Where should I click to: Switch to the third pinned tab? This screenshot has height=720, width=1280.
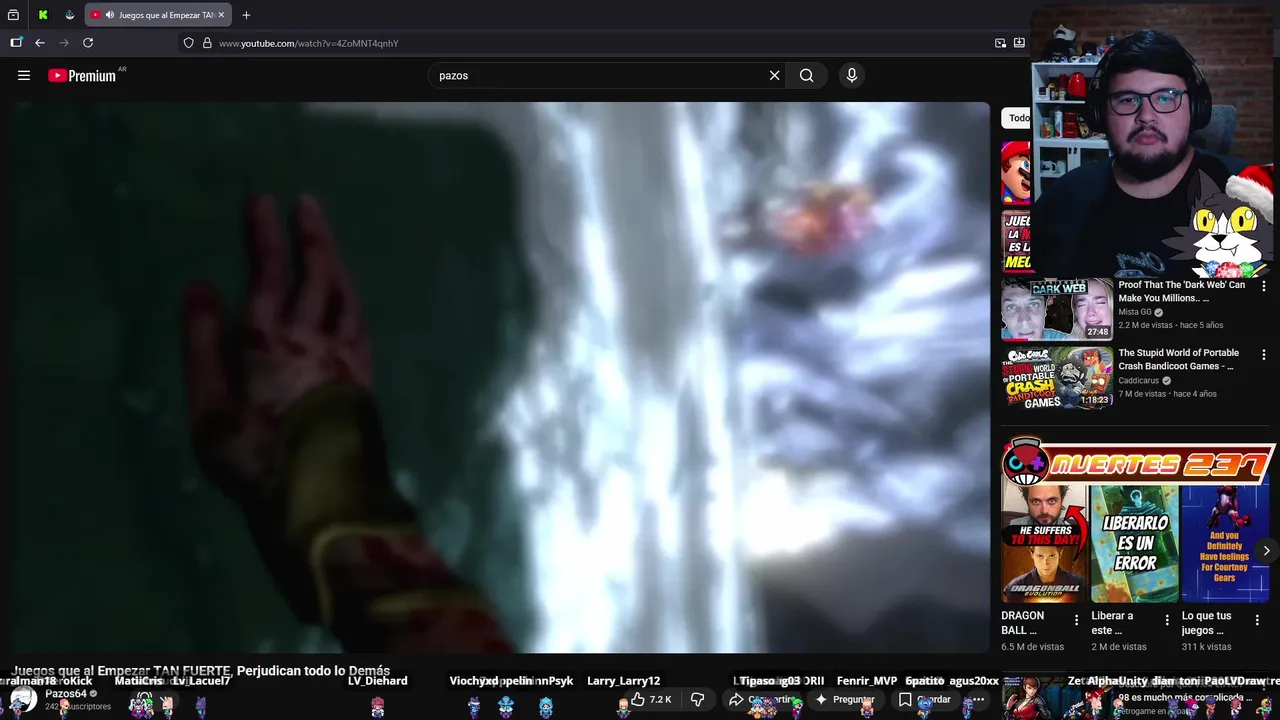pyautogui.click(x=69, y=15)
